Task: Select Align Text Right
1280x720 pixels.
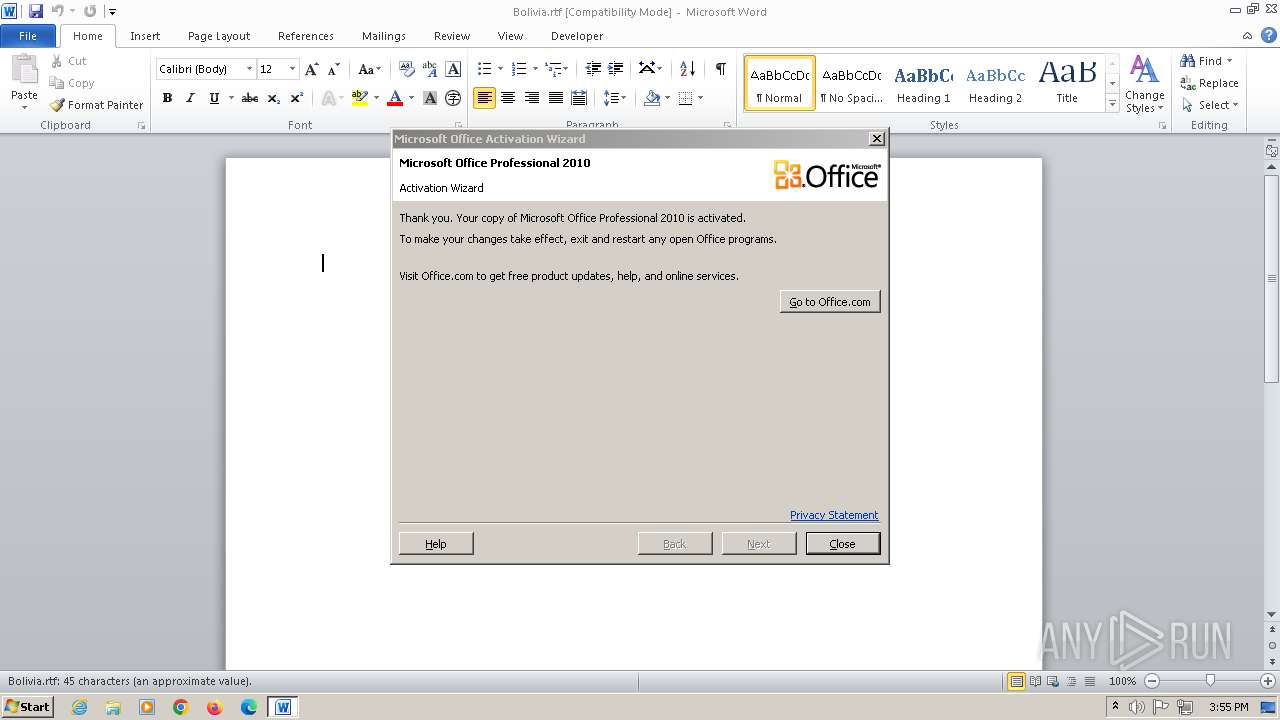Action: (532, 98)
